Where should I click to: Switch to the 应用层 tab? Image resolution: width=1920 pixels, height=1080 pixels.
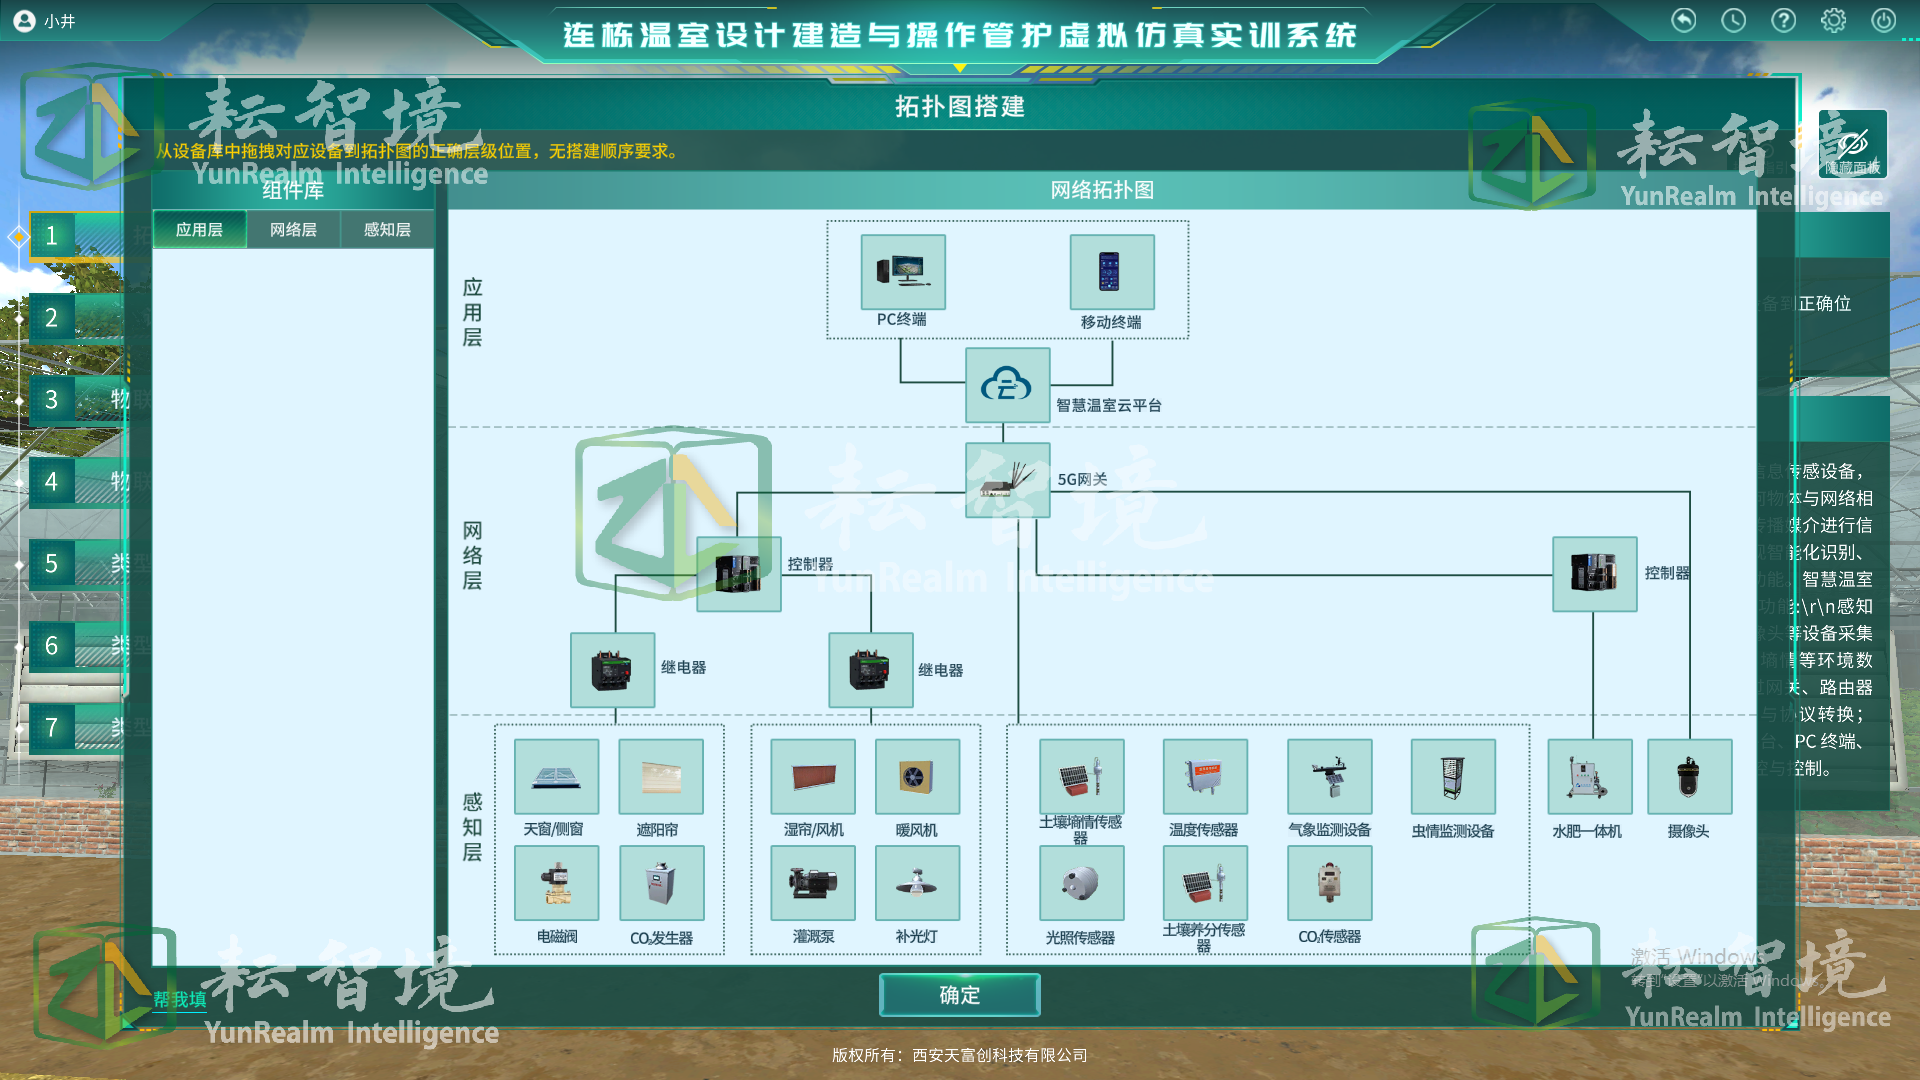point(200,230)
